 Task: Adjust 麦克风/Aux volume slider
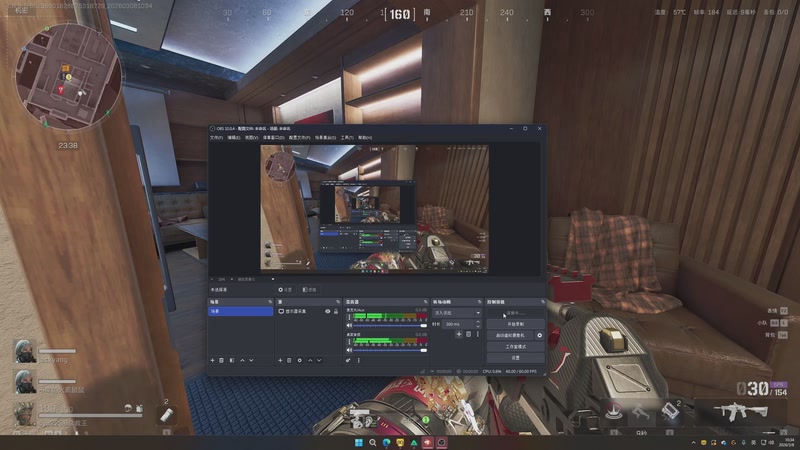click(390, 325)
